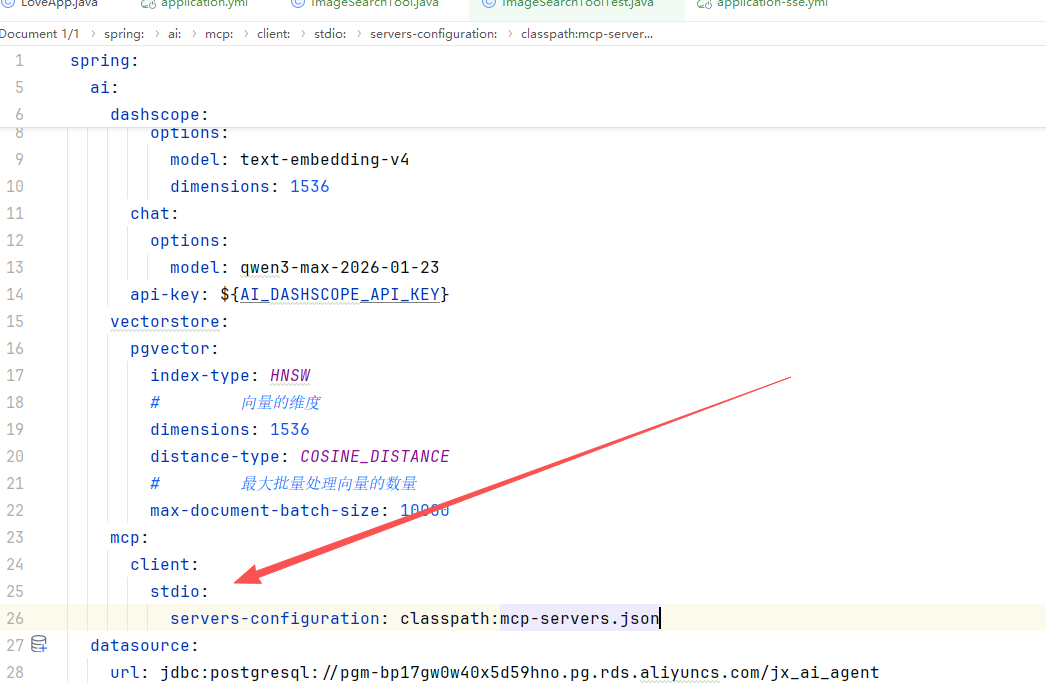This screenshot has height=683, width=1046.
Task: Select the 'servers-configuration:' breadcrumb
Action: 434,34
